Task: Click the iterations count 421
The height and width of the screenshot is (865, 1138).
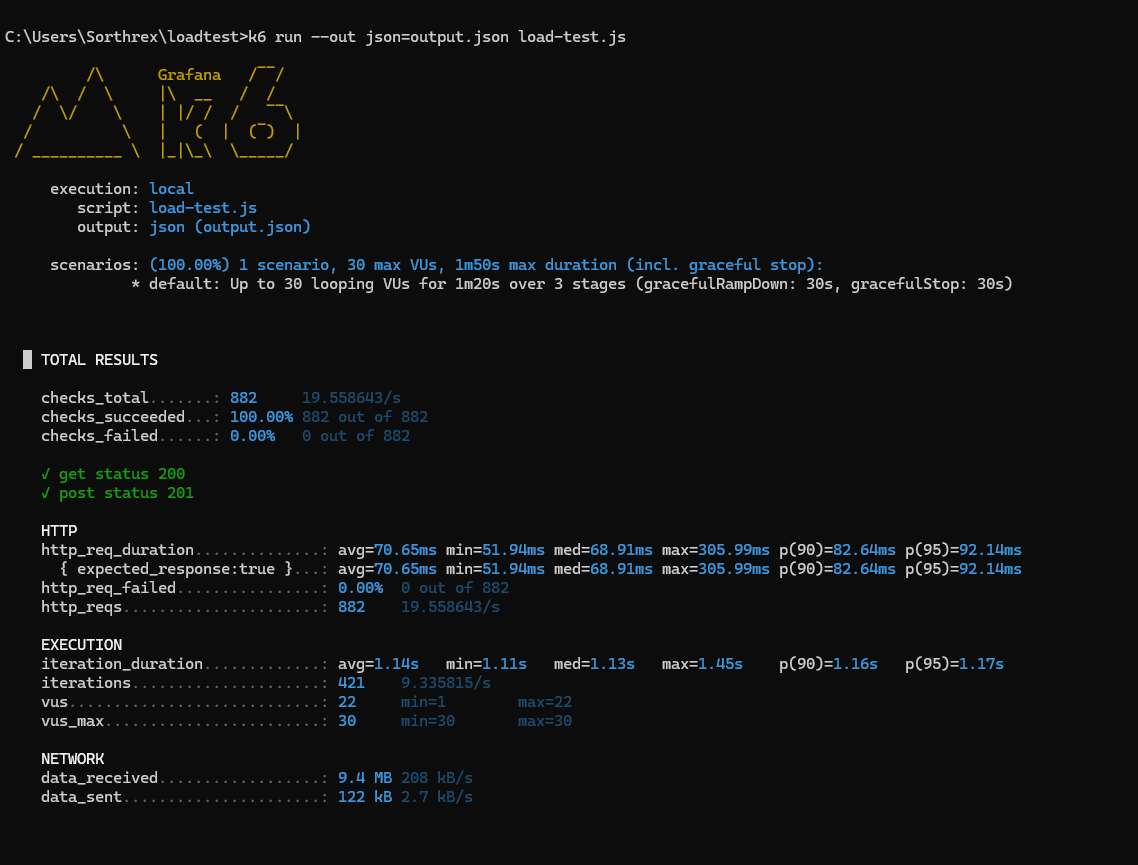Action: click(x=351, y=683)
